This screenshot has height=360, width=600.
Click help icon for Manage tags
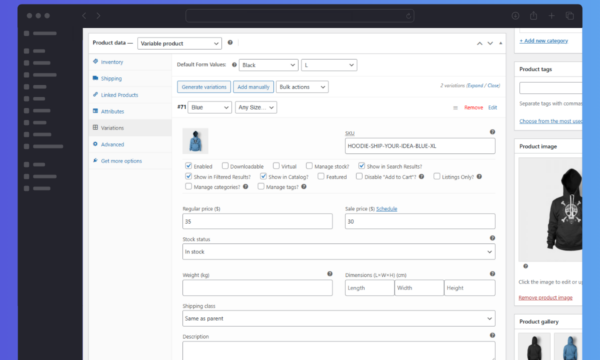click(x=303, y=187)
